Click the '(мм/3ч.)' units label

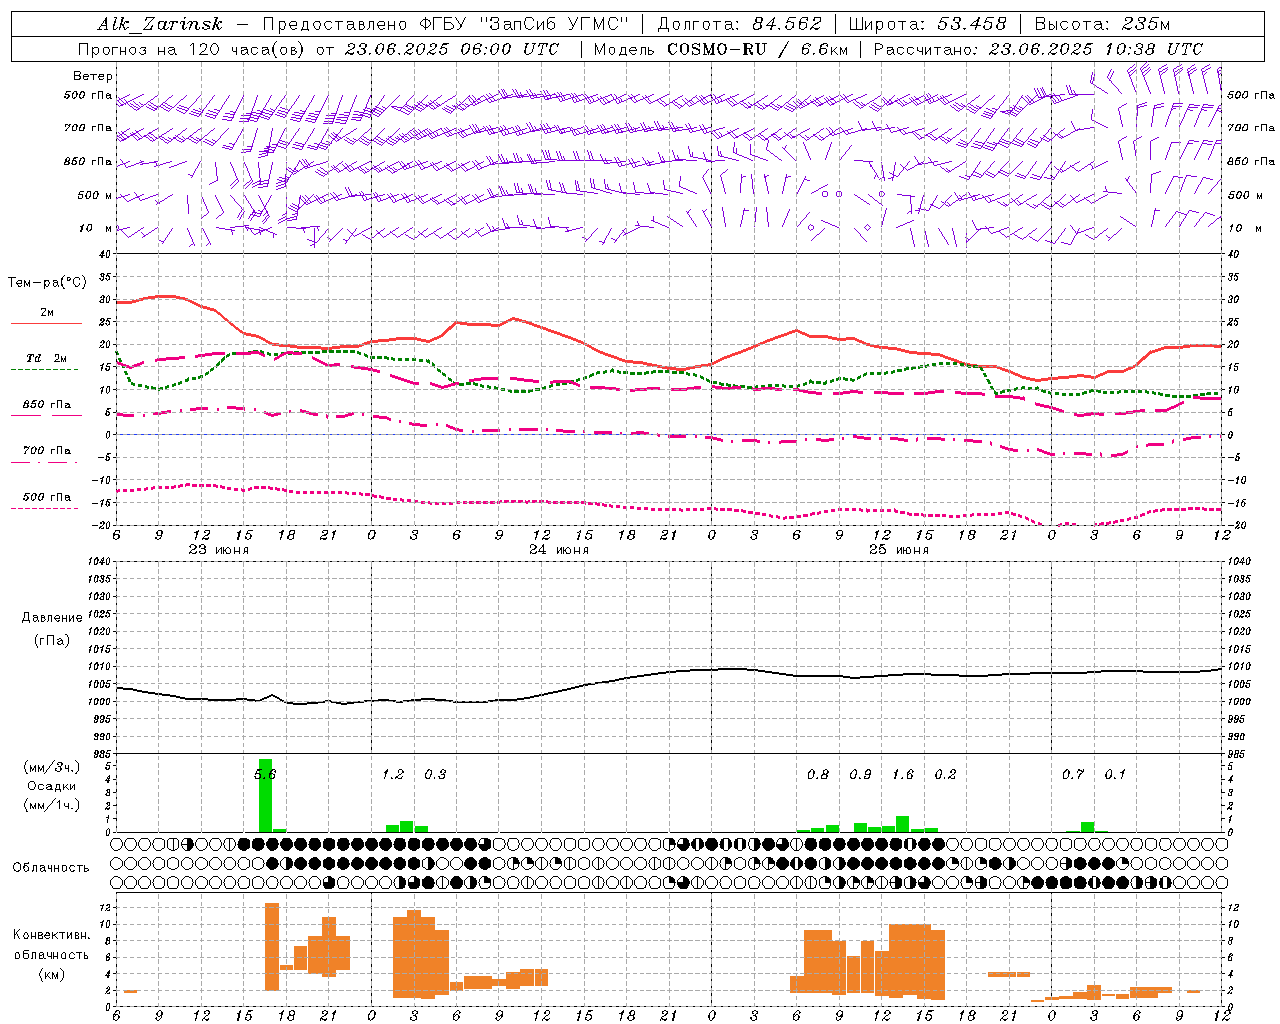click(x=52, y=767)
